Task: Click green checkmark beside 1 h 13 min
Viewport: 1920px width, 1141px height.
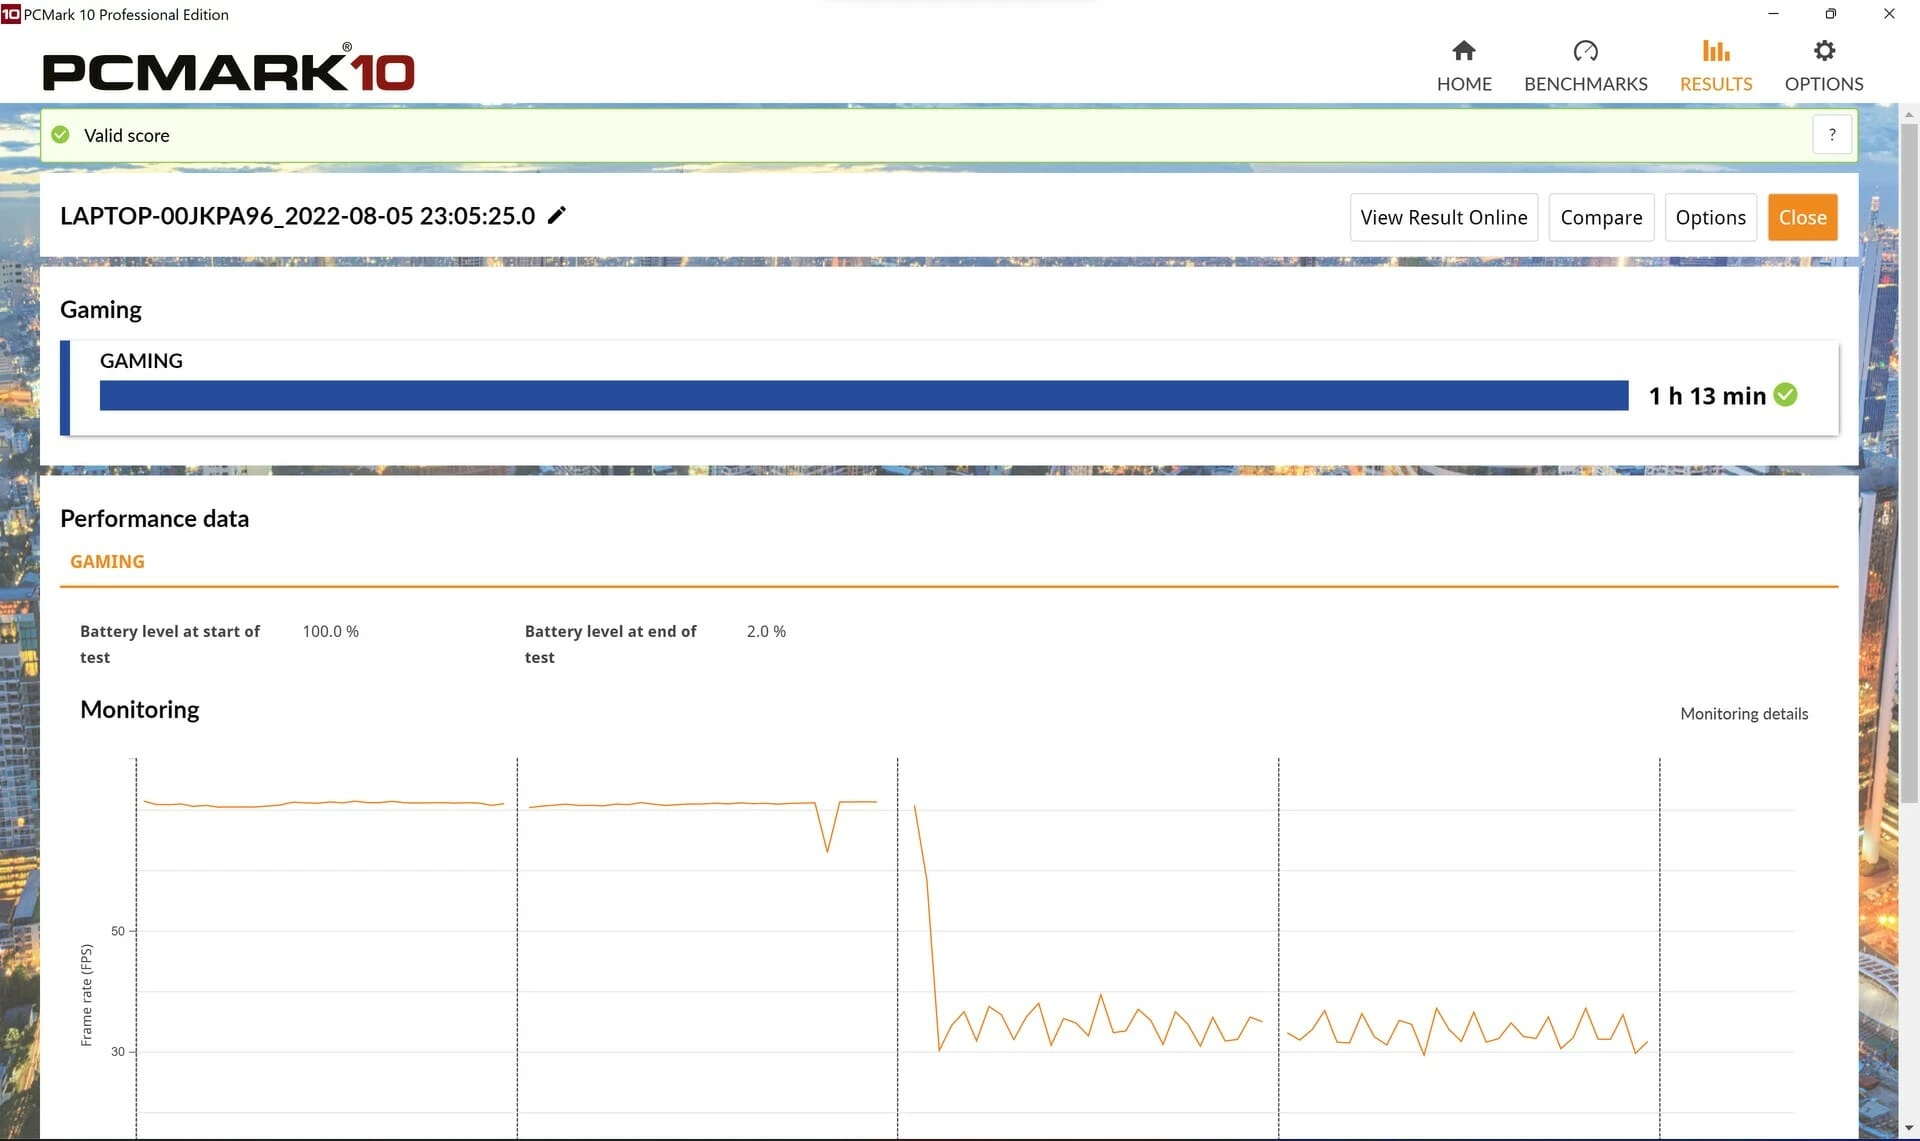Action: click(1785, 395)
